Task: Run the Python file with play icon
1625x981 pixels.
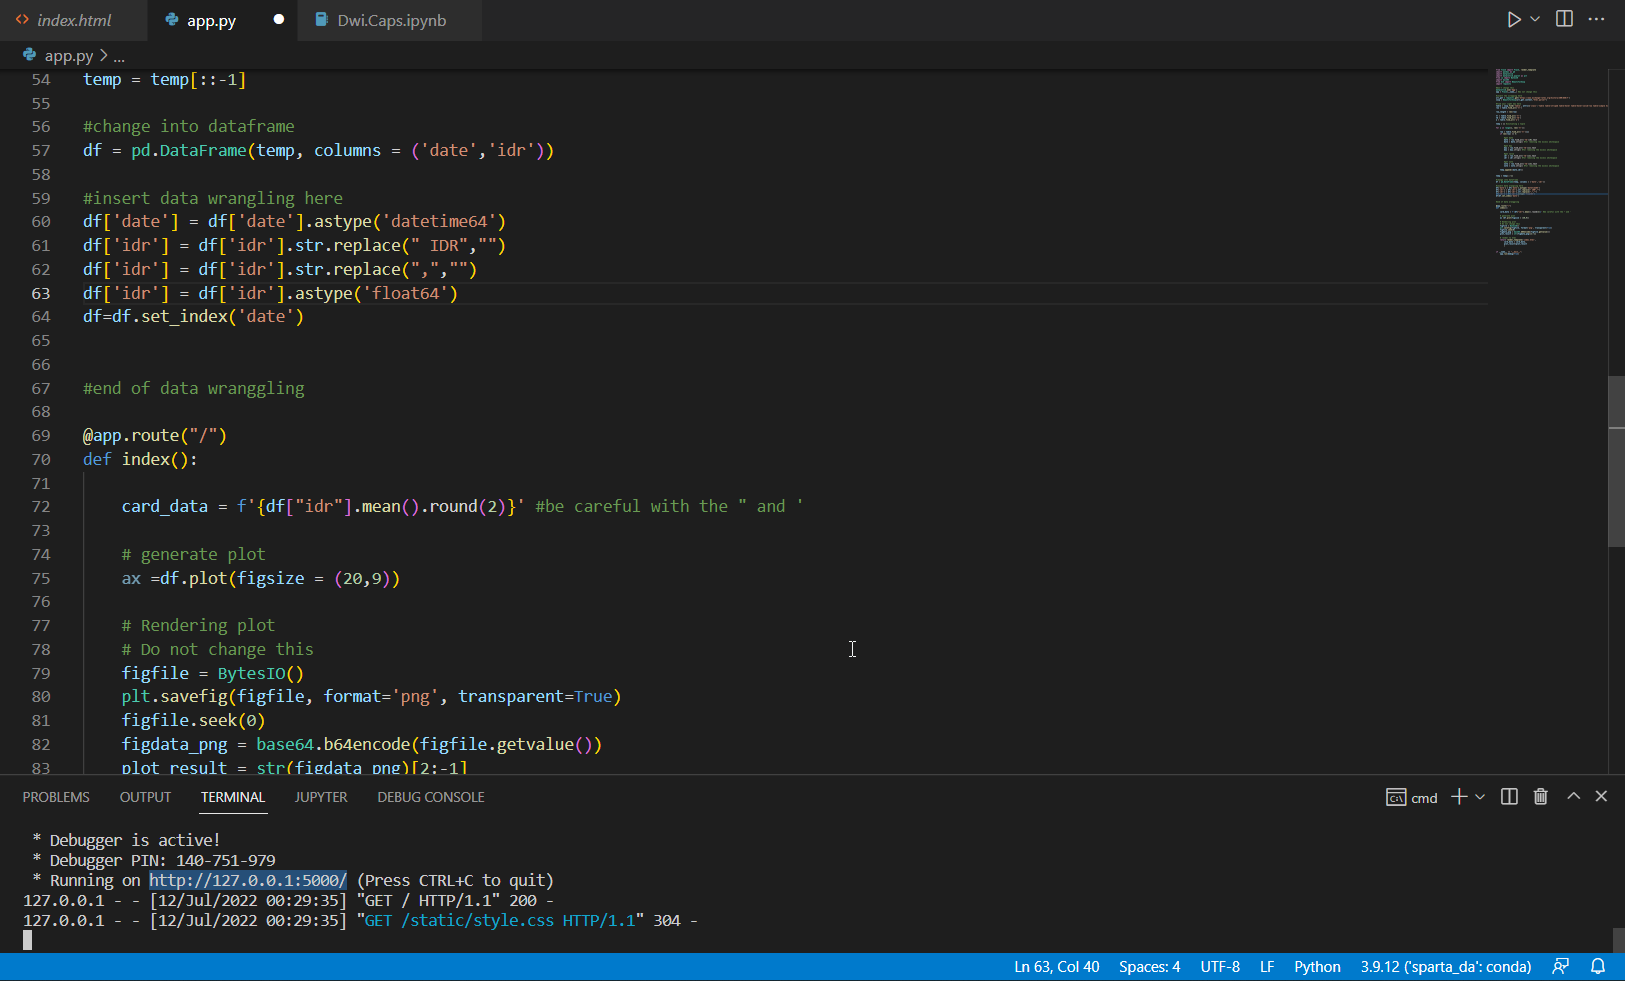Action: point(1513,19)
